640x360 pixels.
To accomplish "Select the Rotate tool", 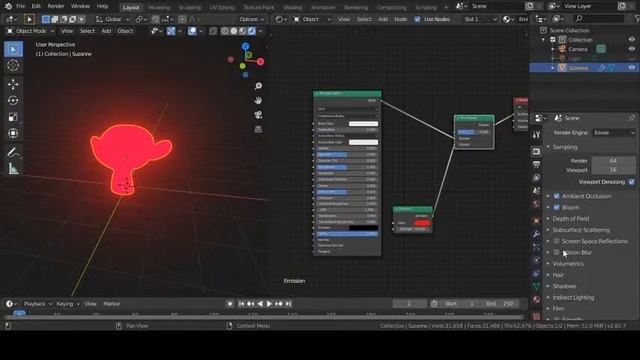I will pos(13,100).
